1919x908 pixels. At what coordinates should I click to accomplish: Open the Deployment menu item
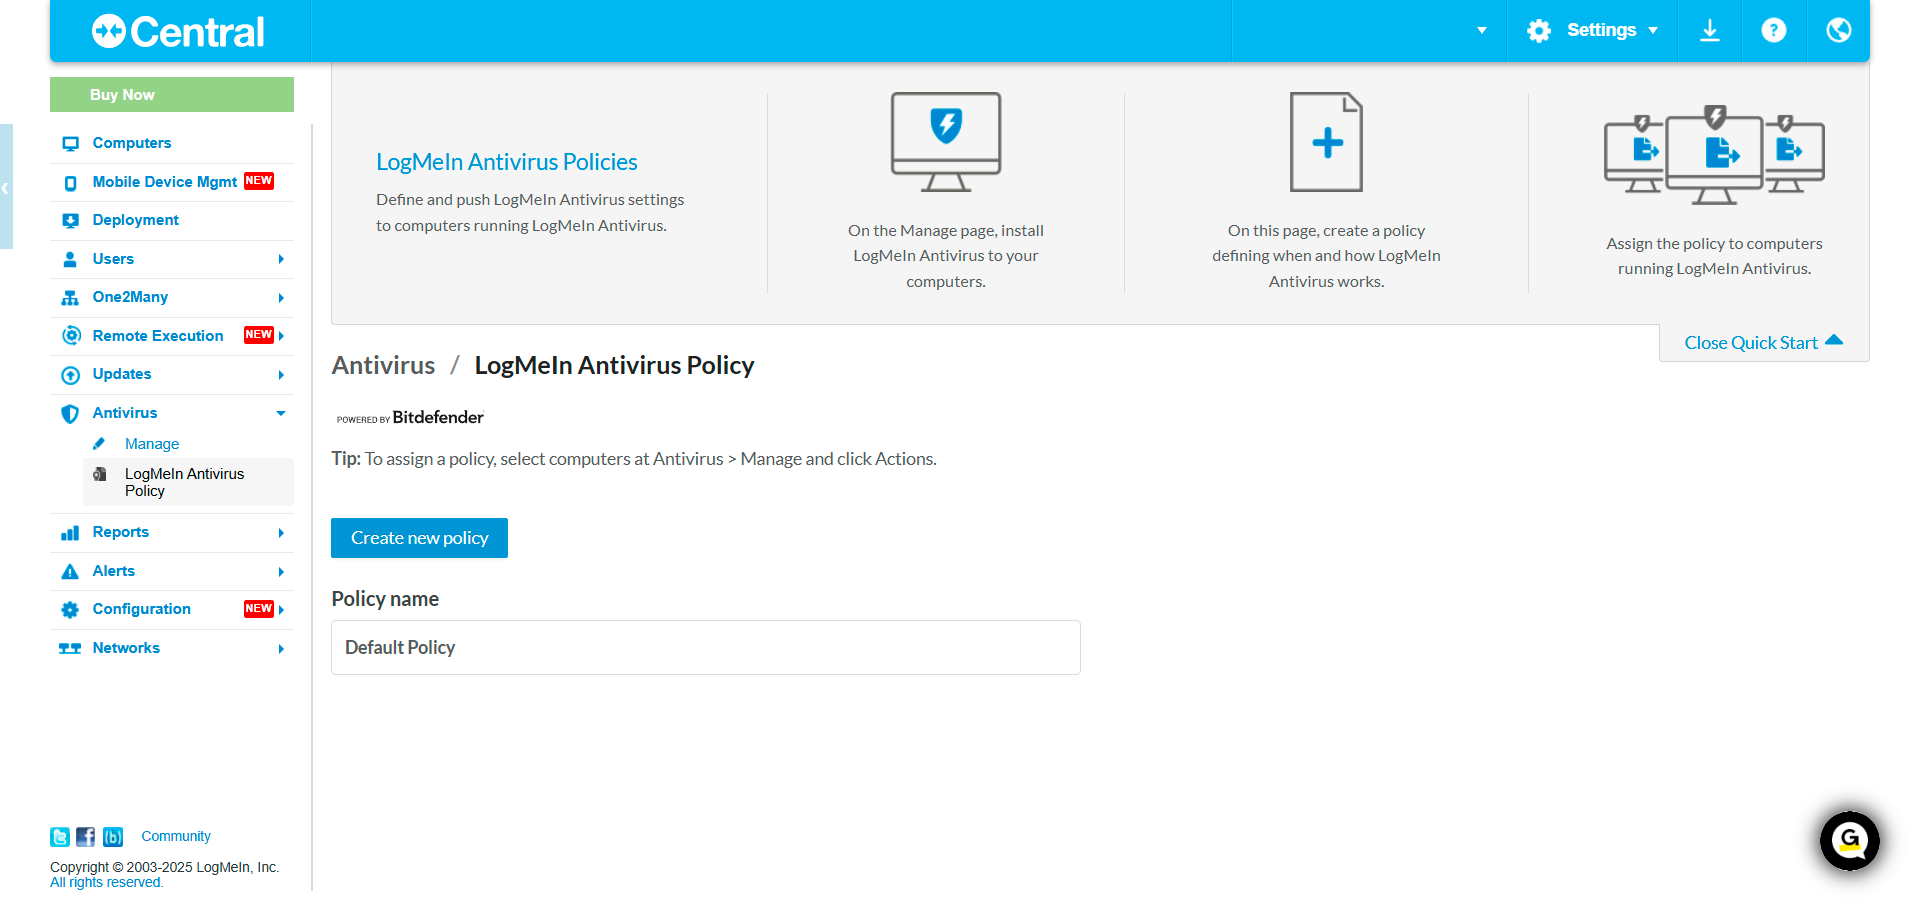coord(136,220)
